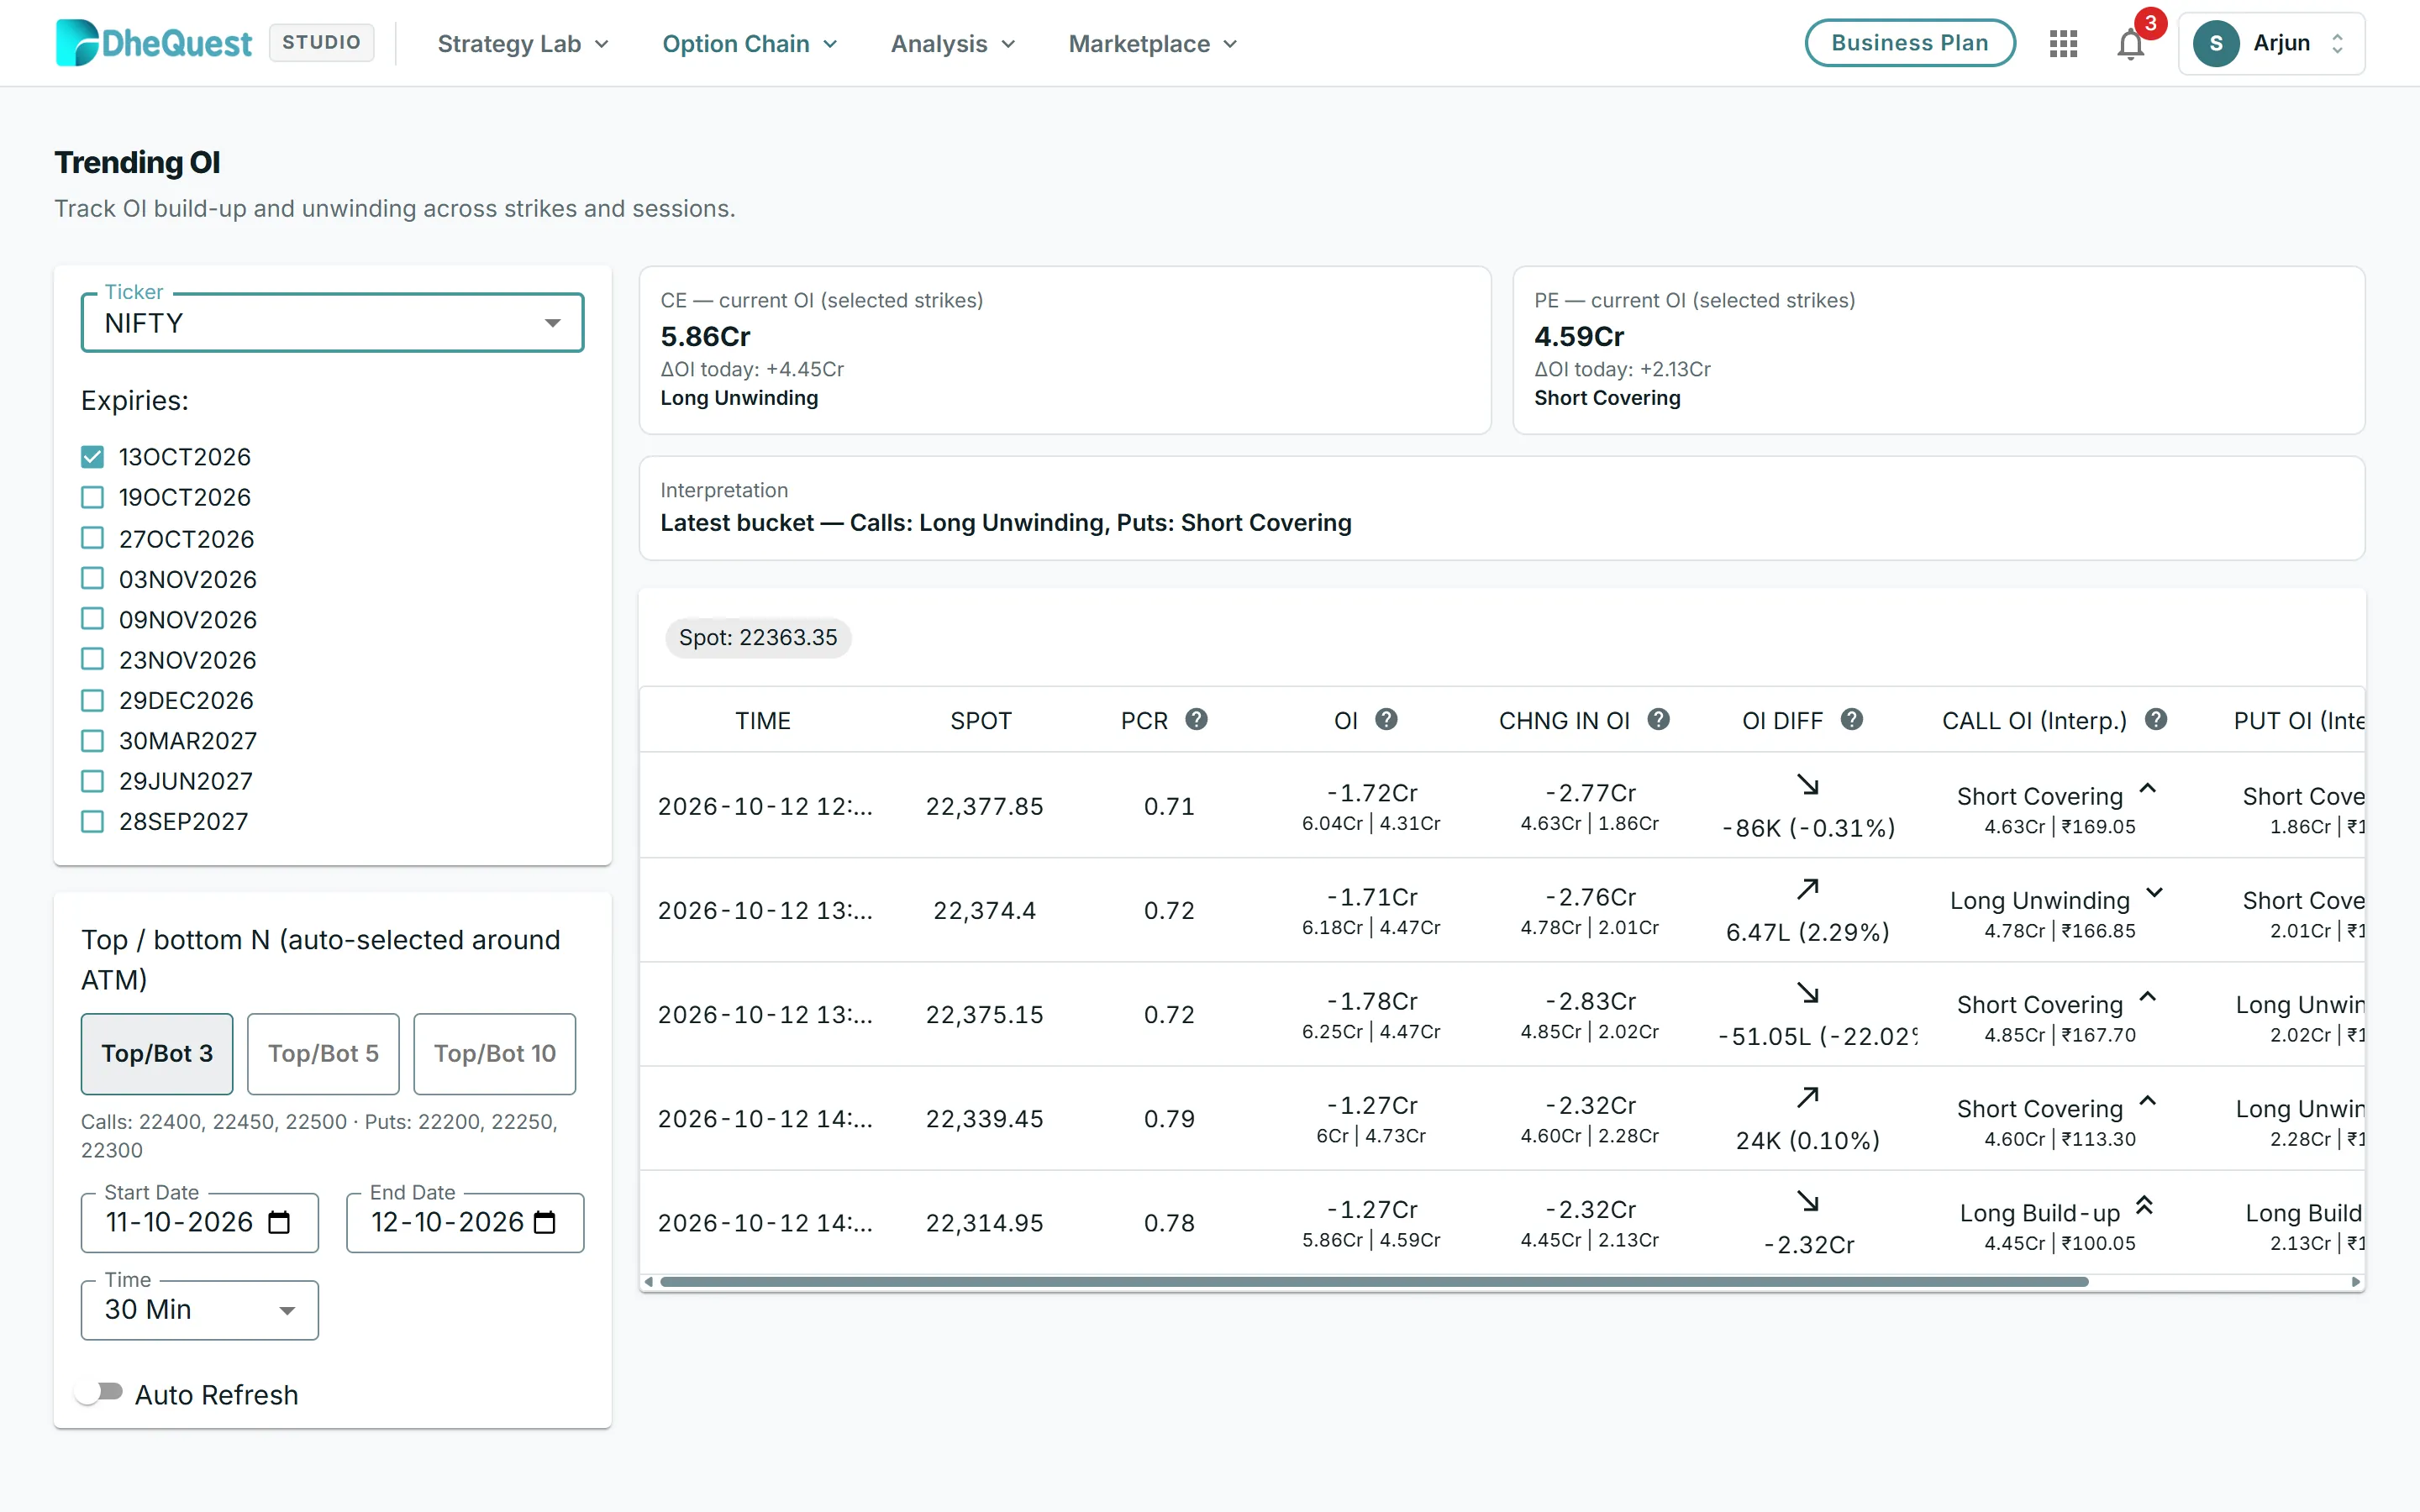Open the CHNG IN OI help icon
Viewport: 2420px width, 1512px height.
click(1658, 719)
